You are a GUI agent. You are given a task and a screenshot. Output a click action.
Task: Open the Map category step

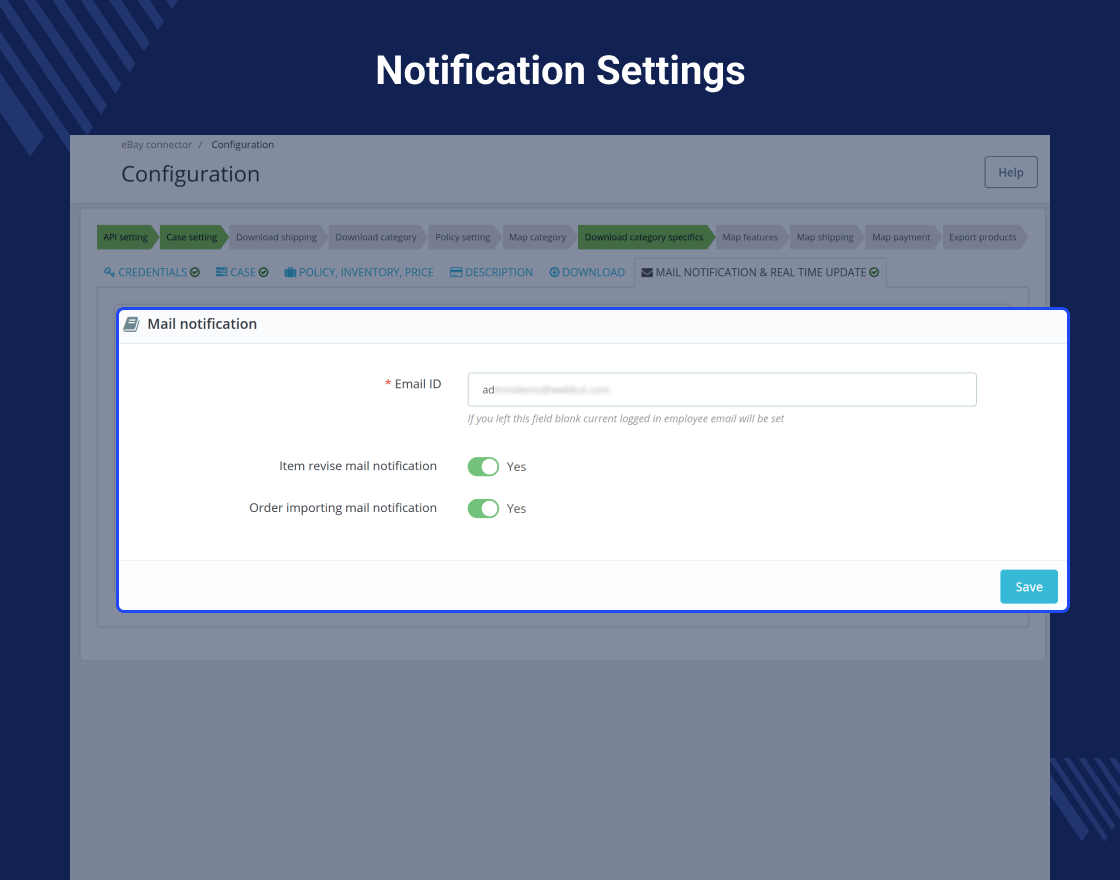[x=539, y=237]
